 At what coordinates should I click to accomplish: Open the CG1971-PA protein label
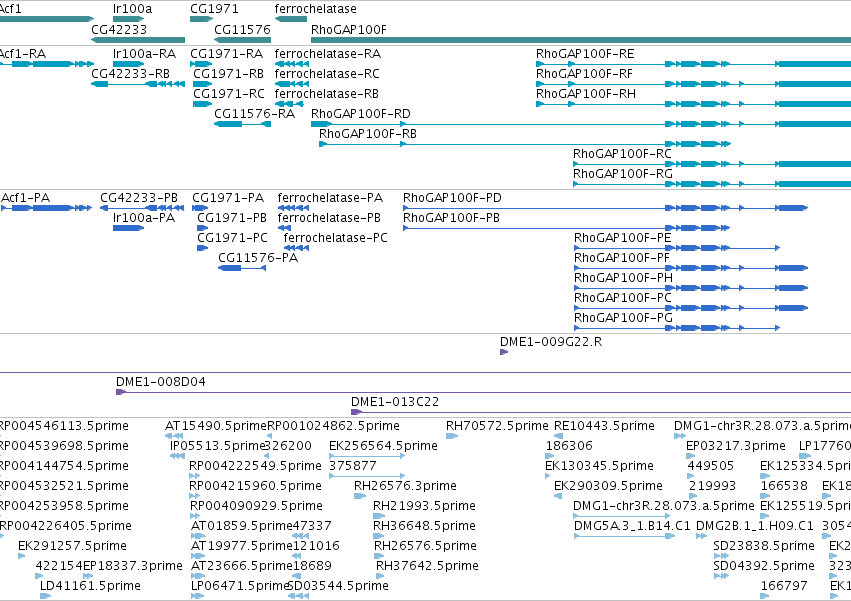tap(228, 198)
